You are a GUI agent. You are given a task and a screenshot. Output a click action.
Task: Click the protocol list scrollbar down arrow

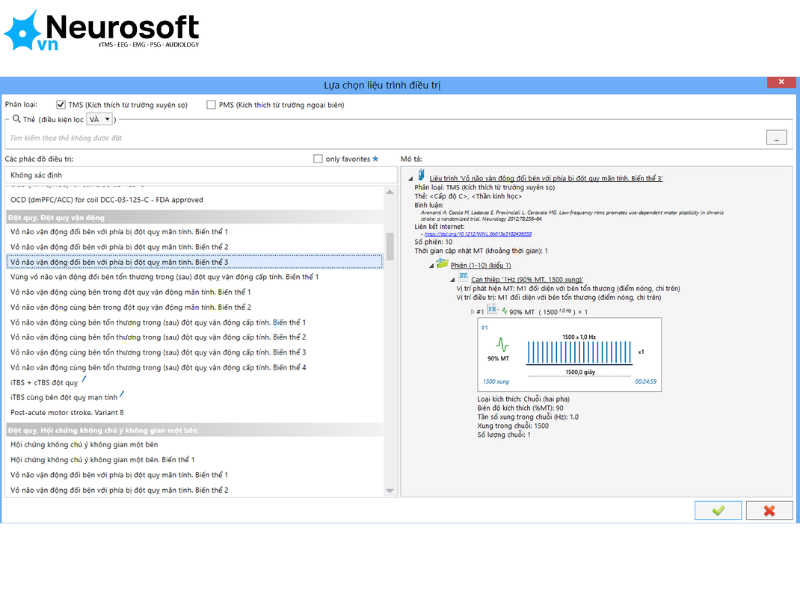click(x=390, y=491)
